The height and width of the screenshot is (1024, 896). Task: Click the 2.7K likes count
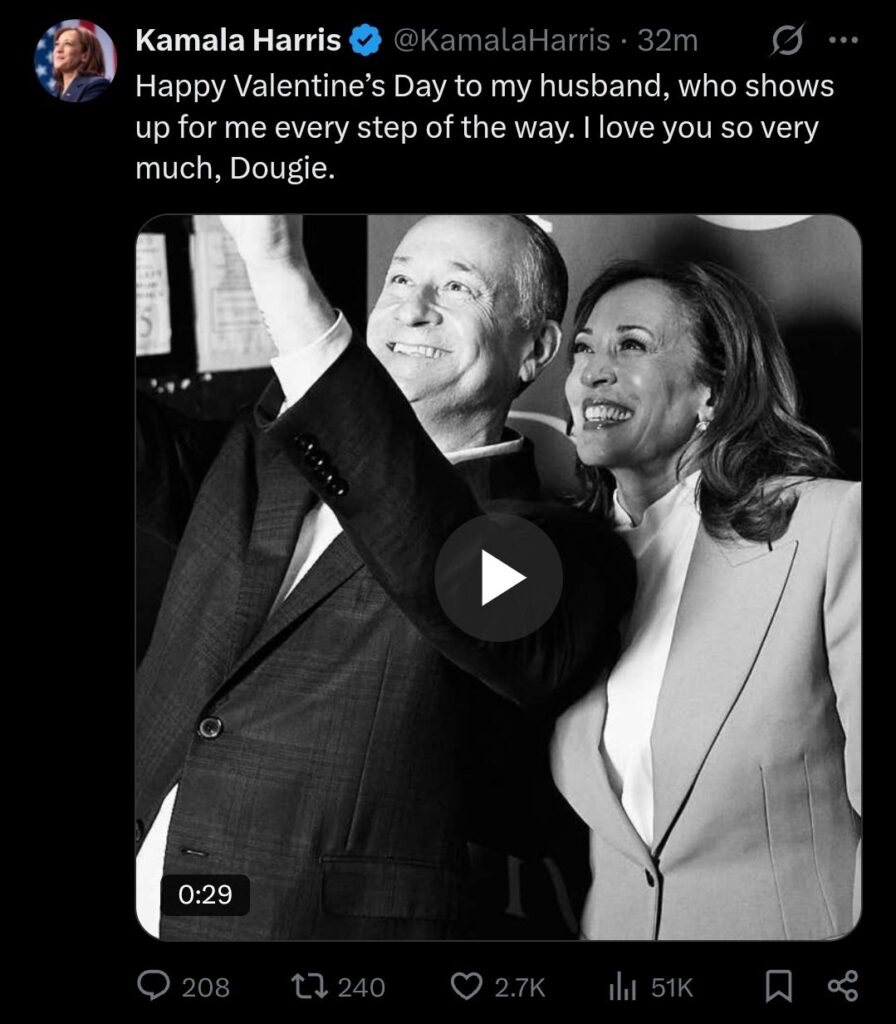(520, 988)
